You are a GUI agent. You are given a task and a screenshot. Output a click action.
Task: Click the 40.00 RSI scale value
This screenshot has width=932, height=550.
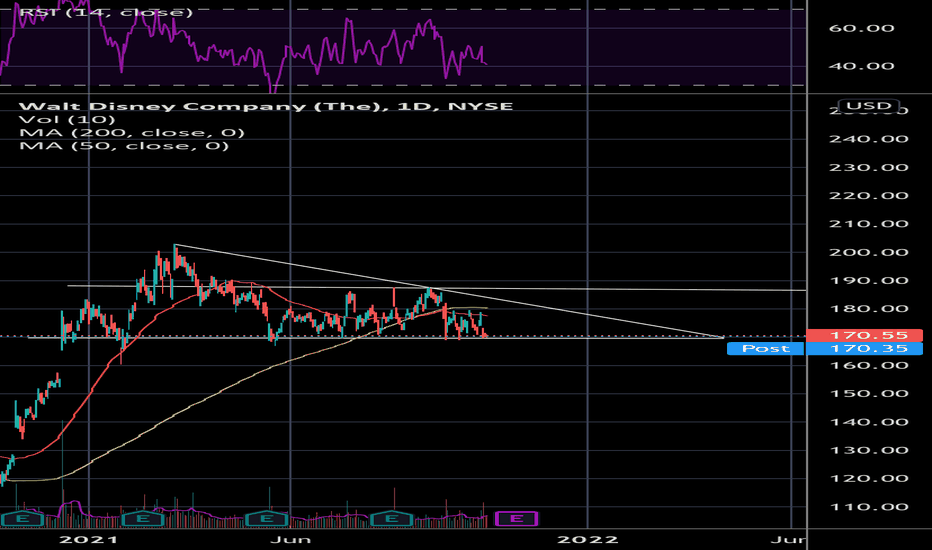tap(862, 66)
